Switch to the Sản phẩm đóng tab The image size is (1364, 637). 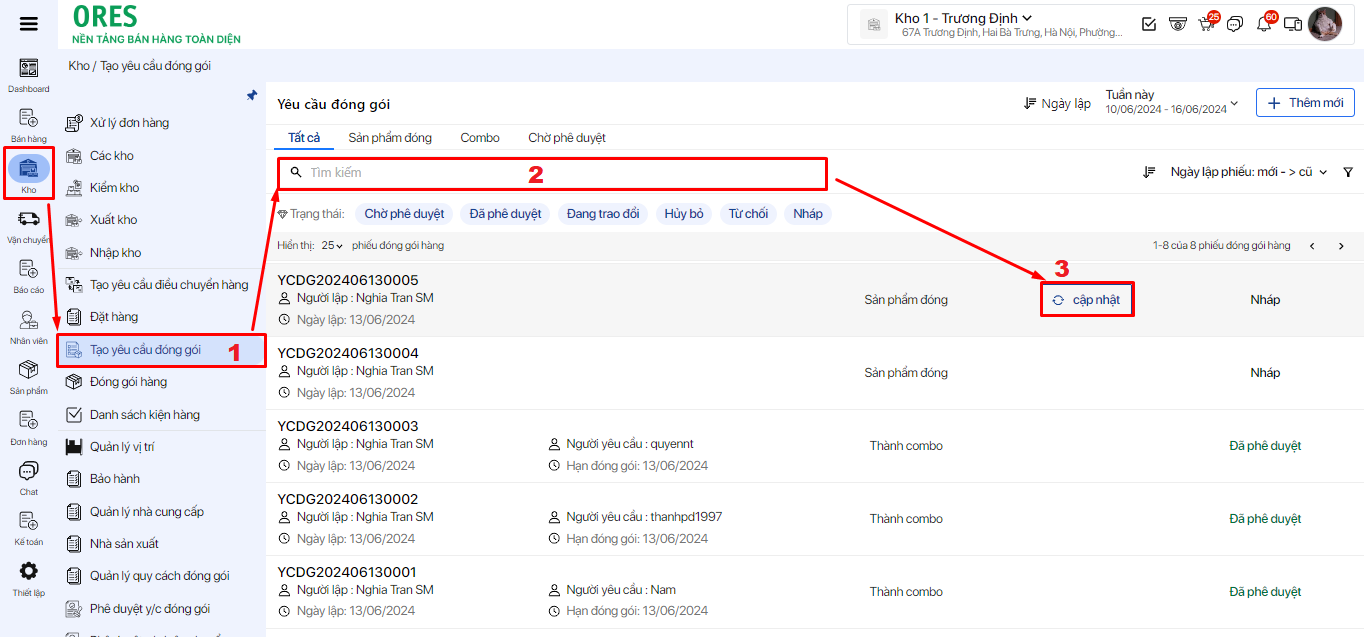coord(390,138)
